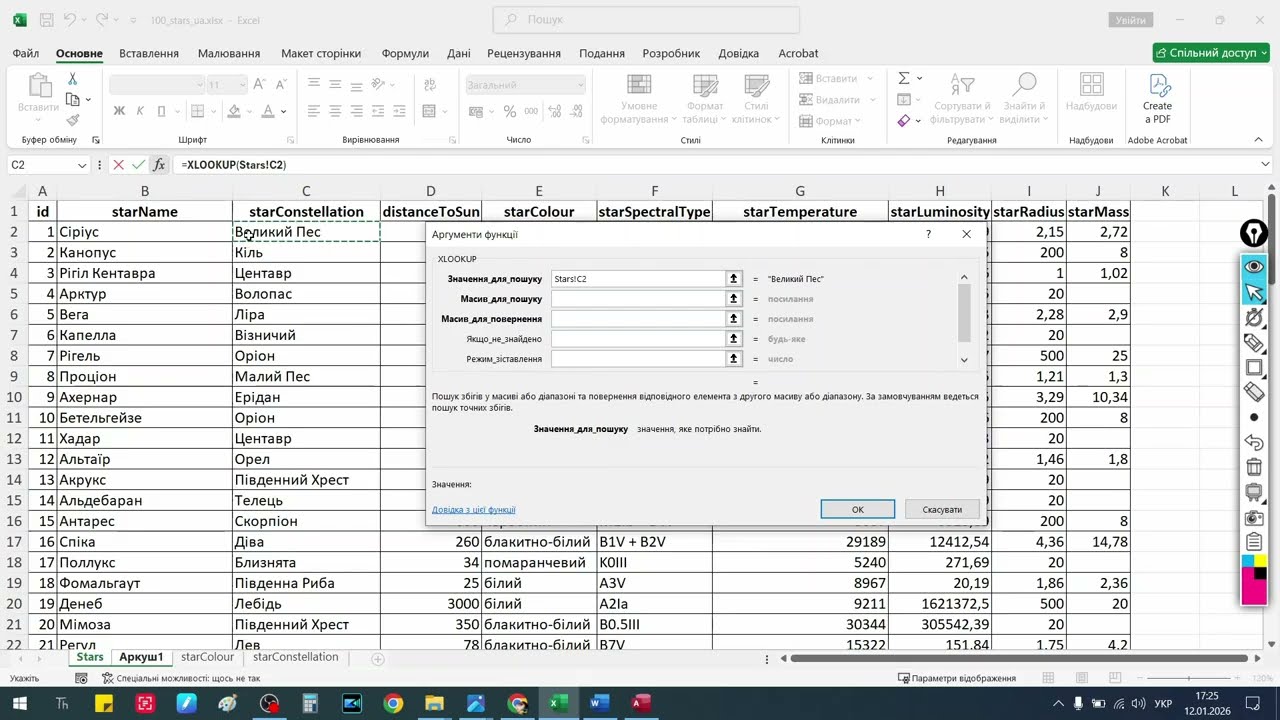
Task: Click the black dot size picker in the overlay toolbar
Action: [1254, 417]
